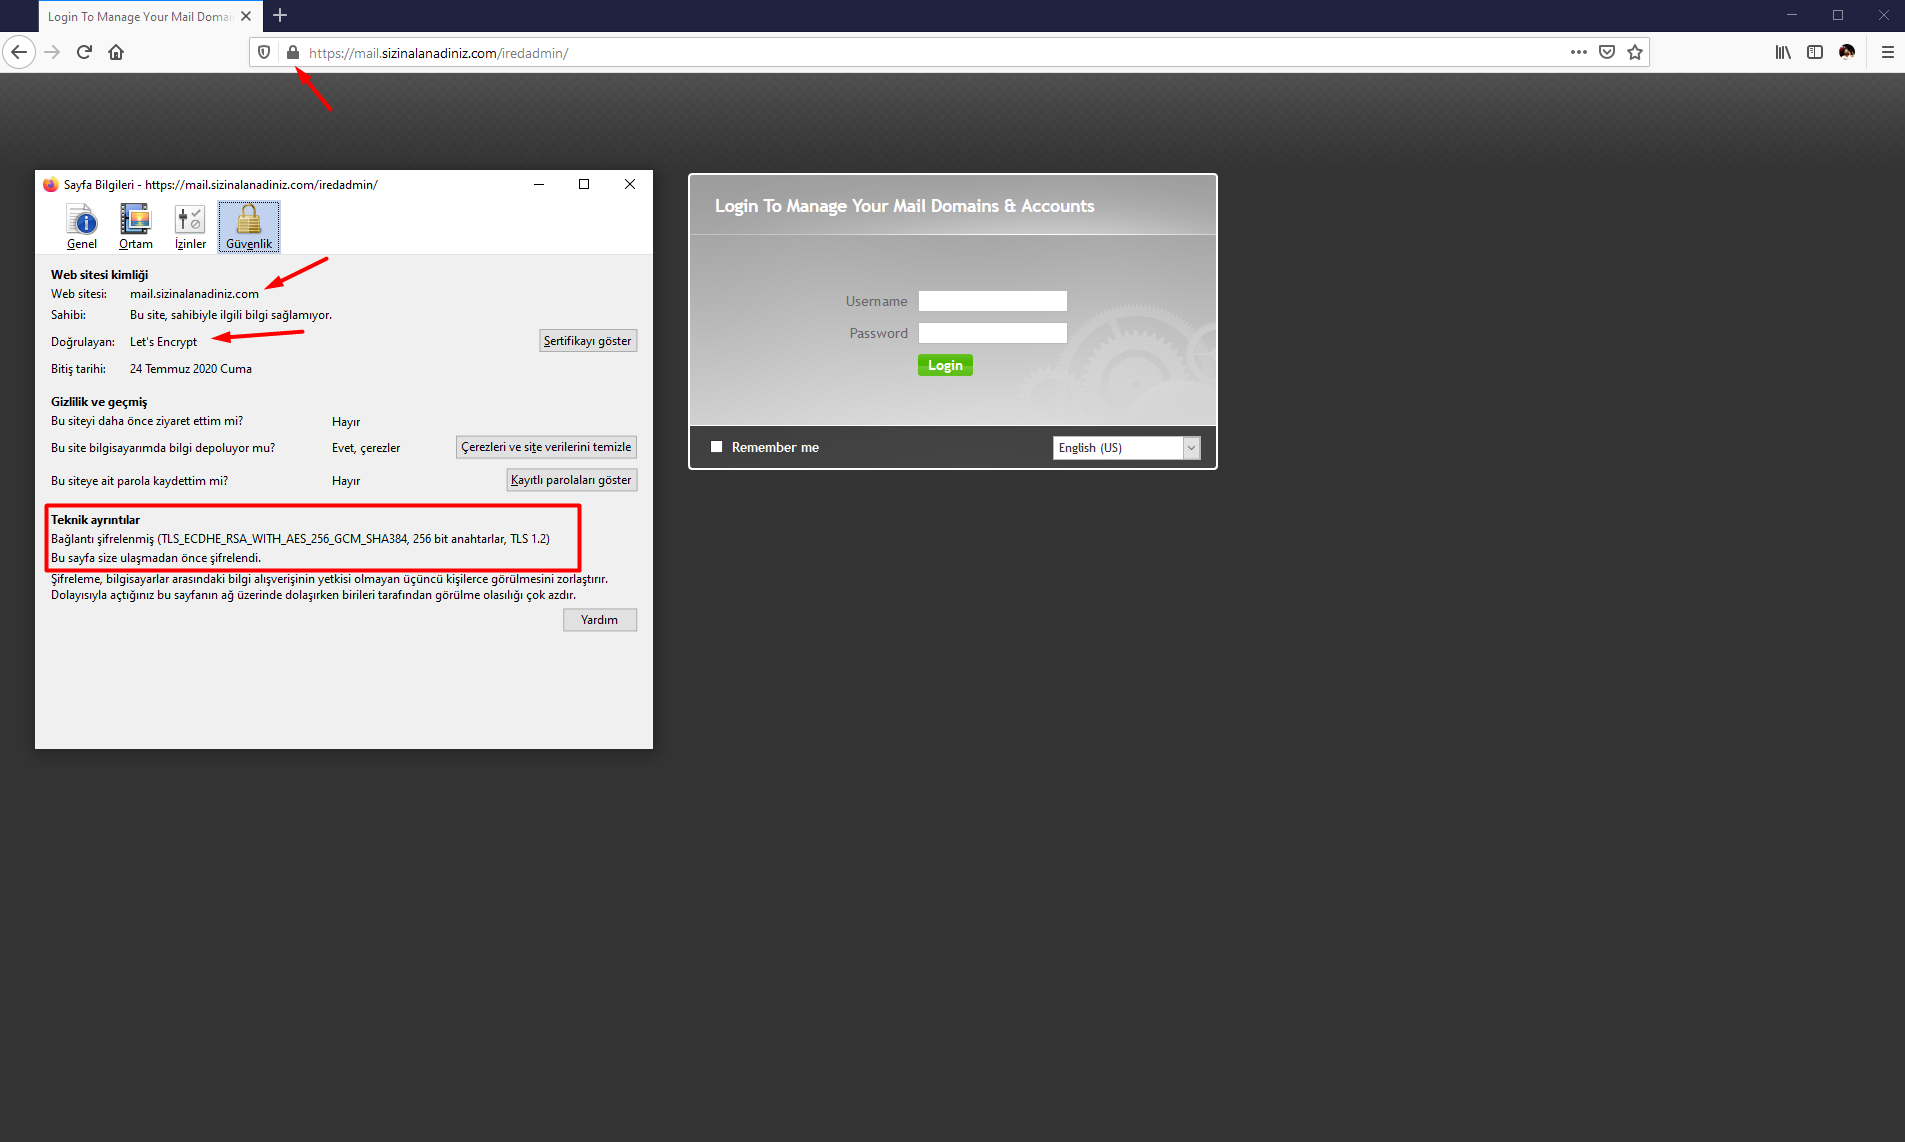Click the Web sitesi kimliği heading
Viewport: 1905px width, 1142px height.
[99, 275]
